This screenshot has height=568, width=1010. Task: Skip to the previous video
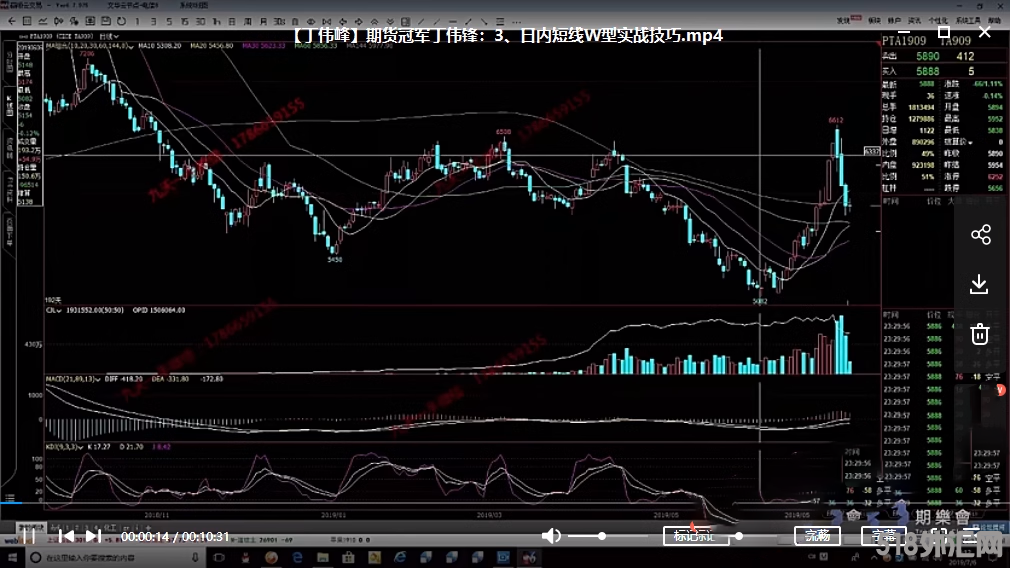click(65, 536)
